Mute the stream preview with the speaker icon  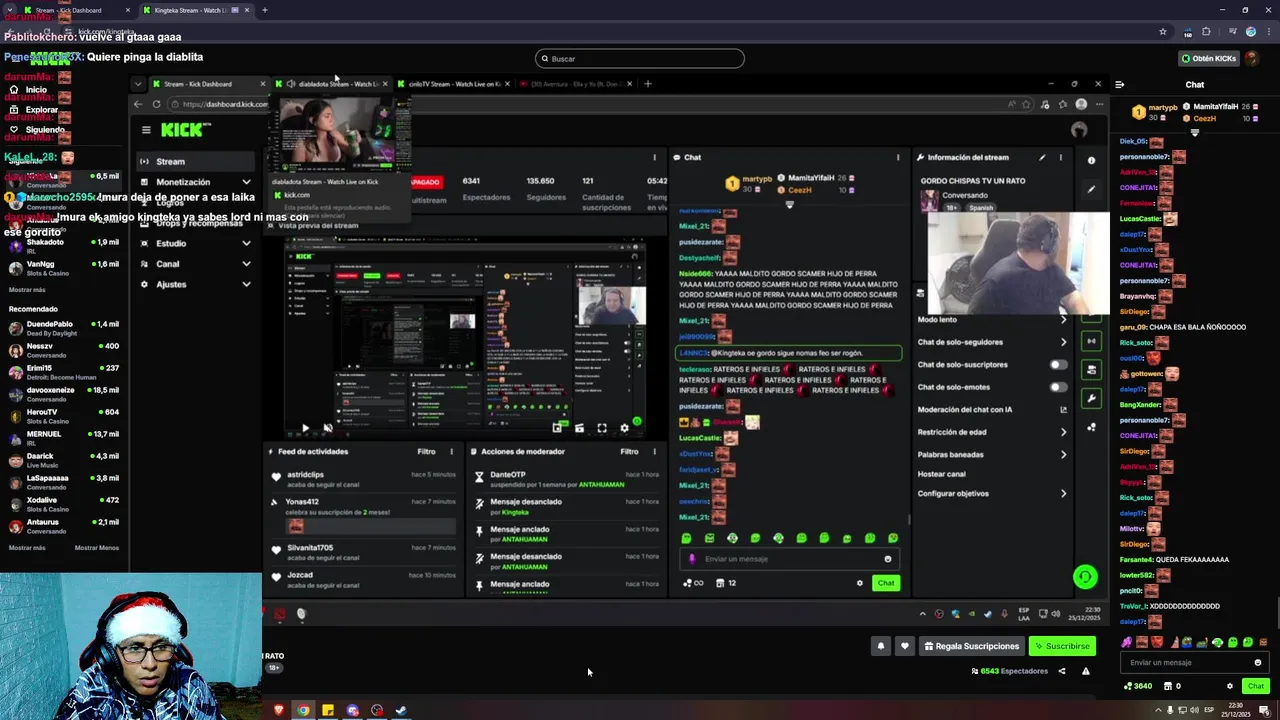pyautogui.click(x=328, y=428)
